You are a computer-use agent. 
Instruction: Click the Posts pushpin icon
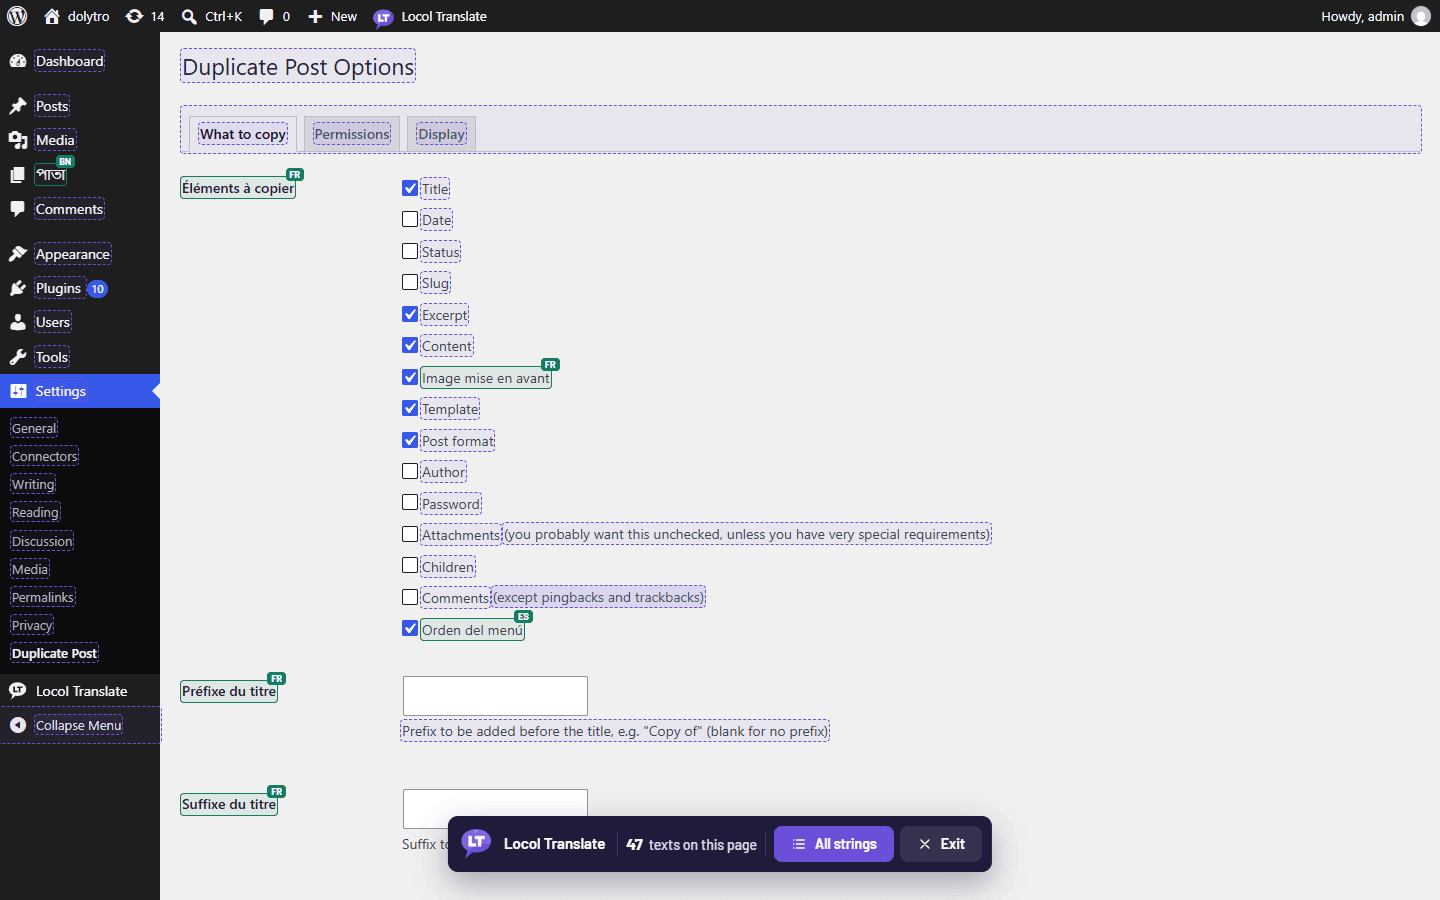coord(18,106)
